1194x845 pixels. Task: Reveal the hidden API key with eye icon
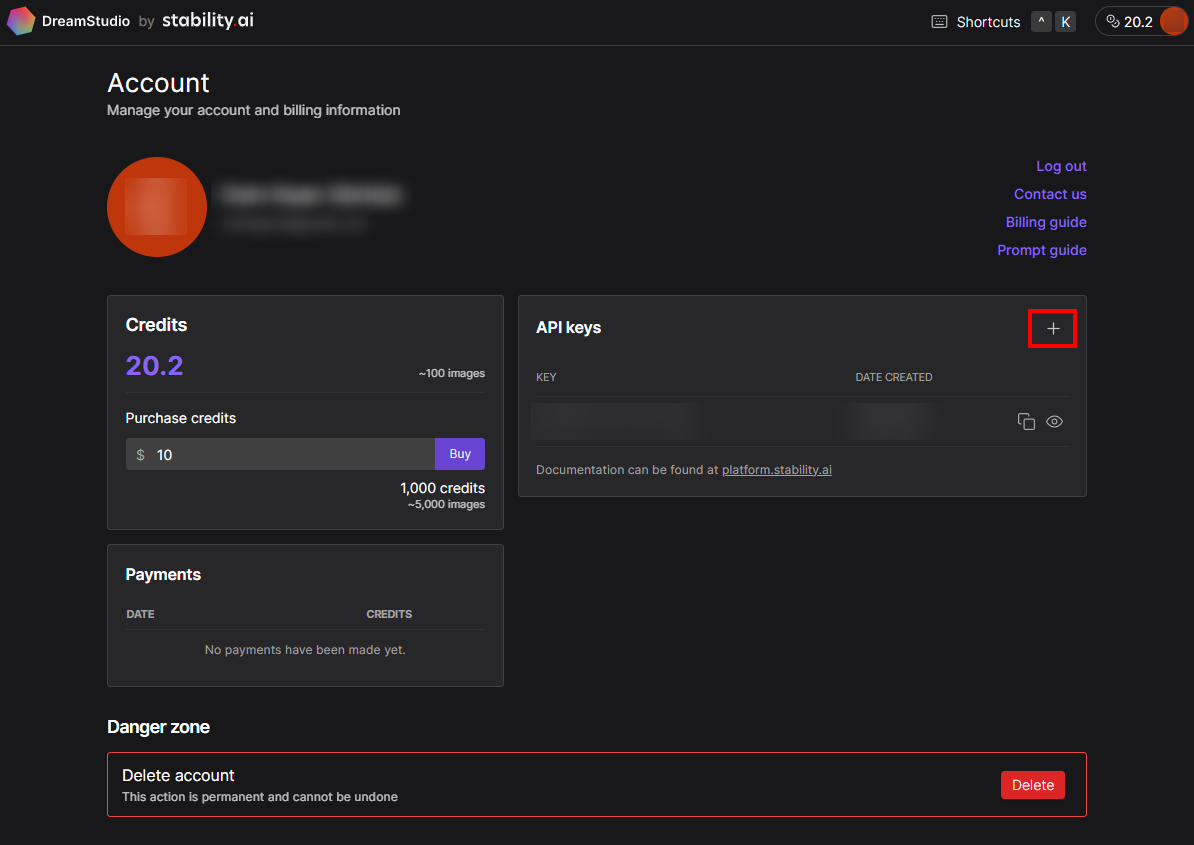point(1054,422)
